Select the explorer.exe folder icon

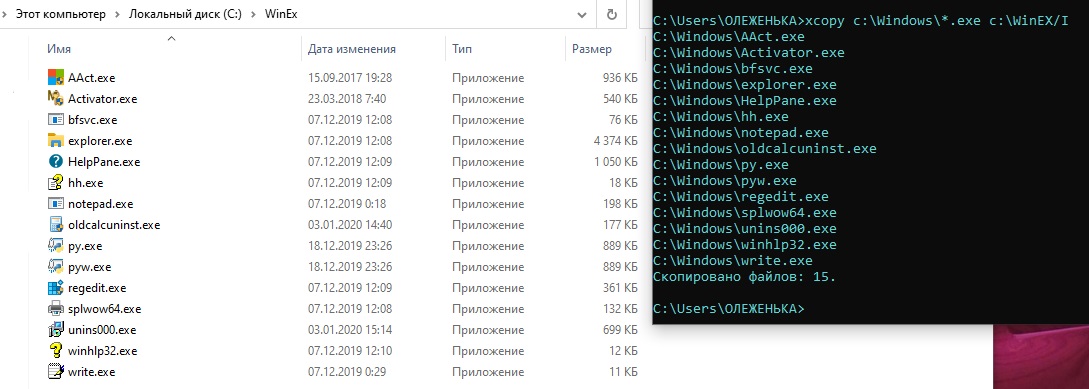click(56, 140)
